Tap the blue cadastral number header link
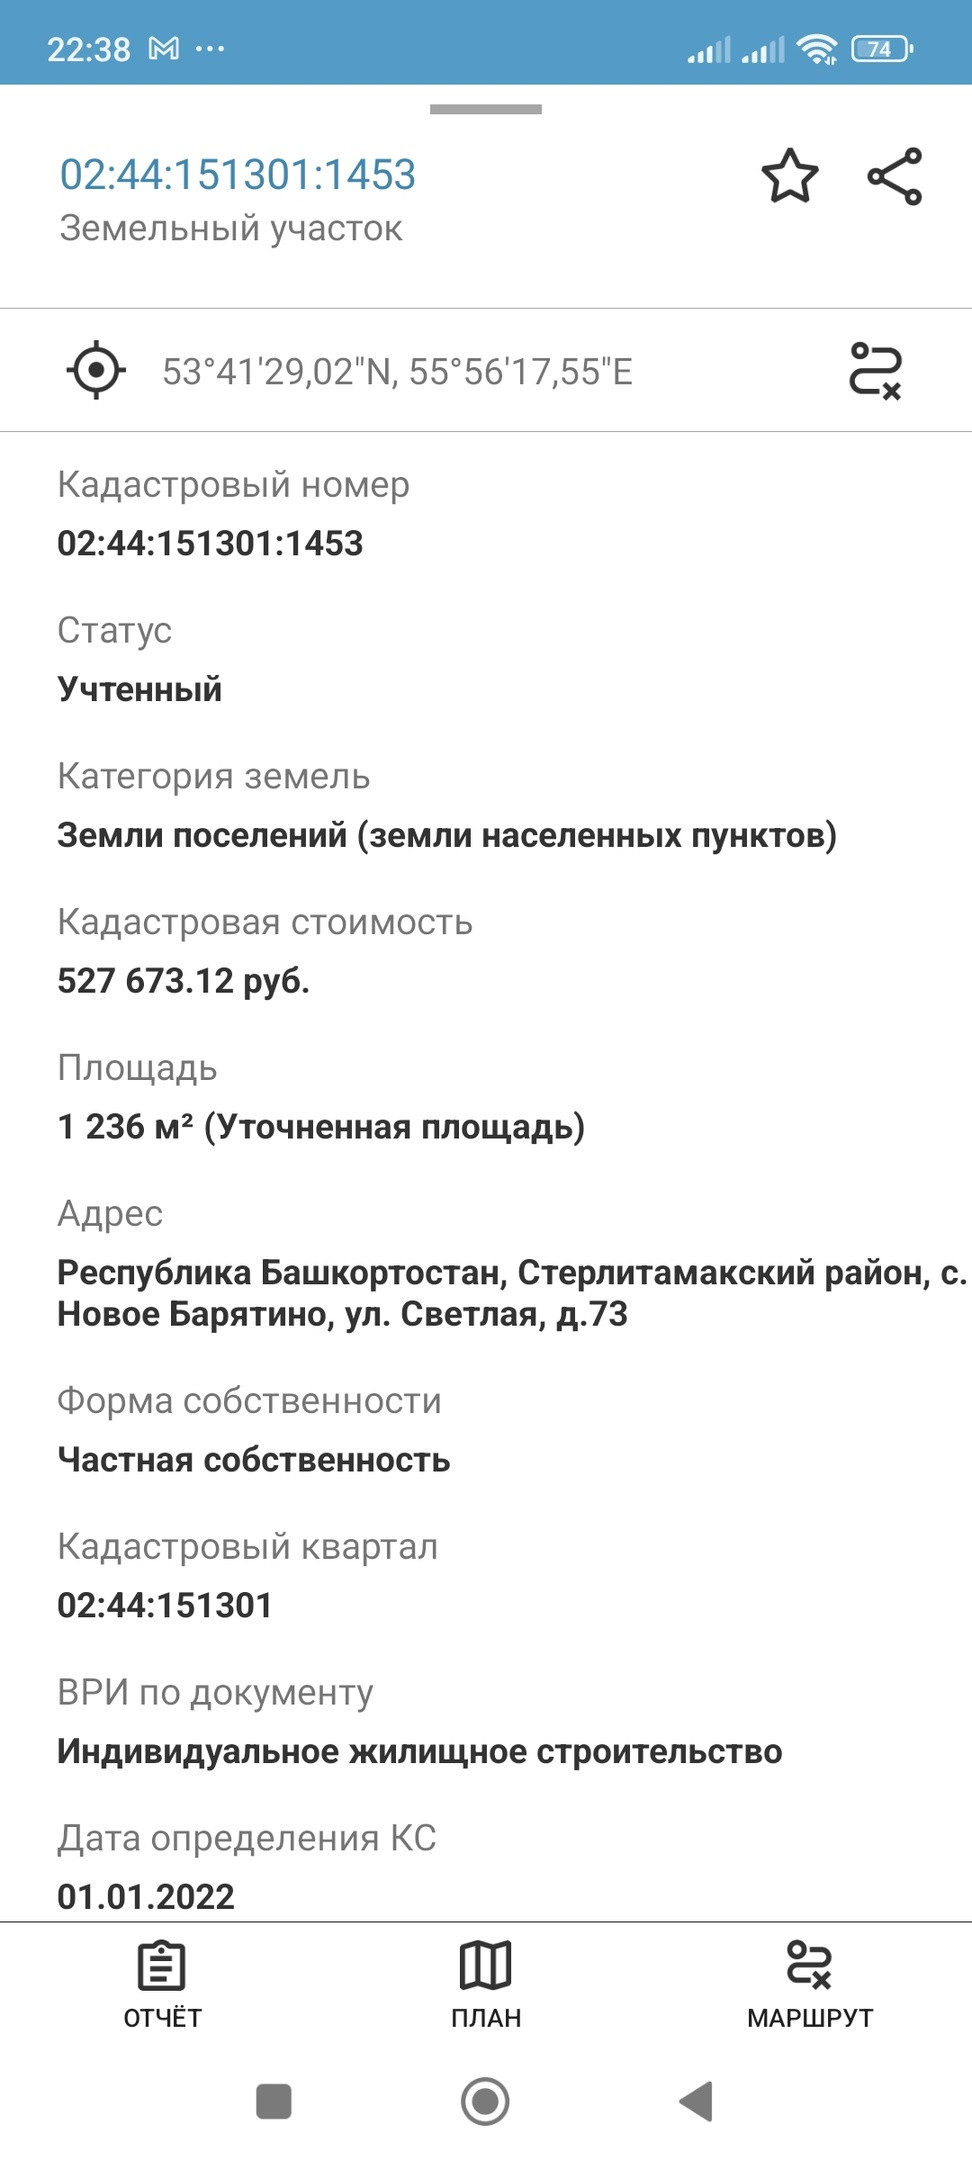 coord(238,175)
